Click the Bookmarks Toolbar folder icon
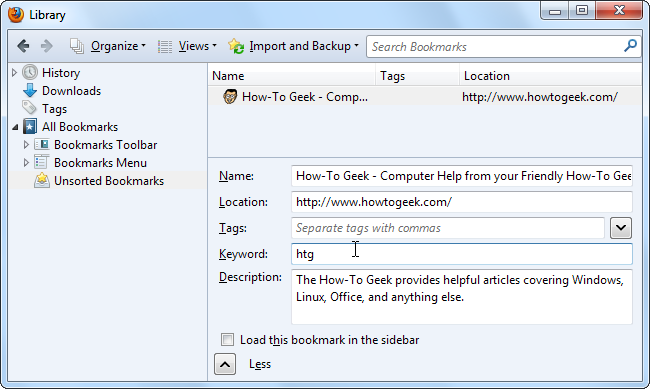This screenshot has width=650, height=389. pos(41,144)
